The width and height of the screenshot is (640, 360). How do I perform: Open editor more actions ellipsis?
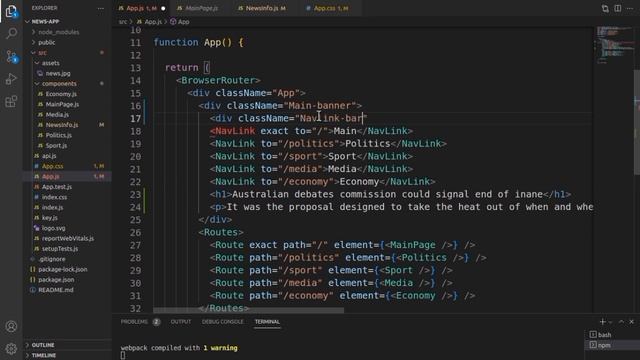pos(630,8)
